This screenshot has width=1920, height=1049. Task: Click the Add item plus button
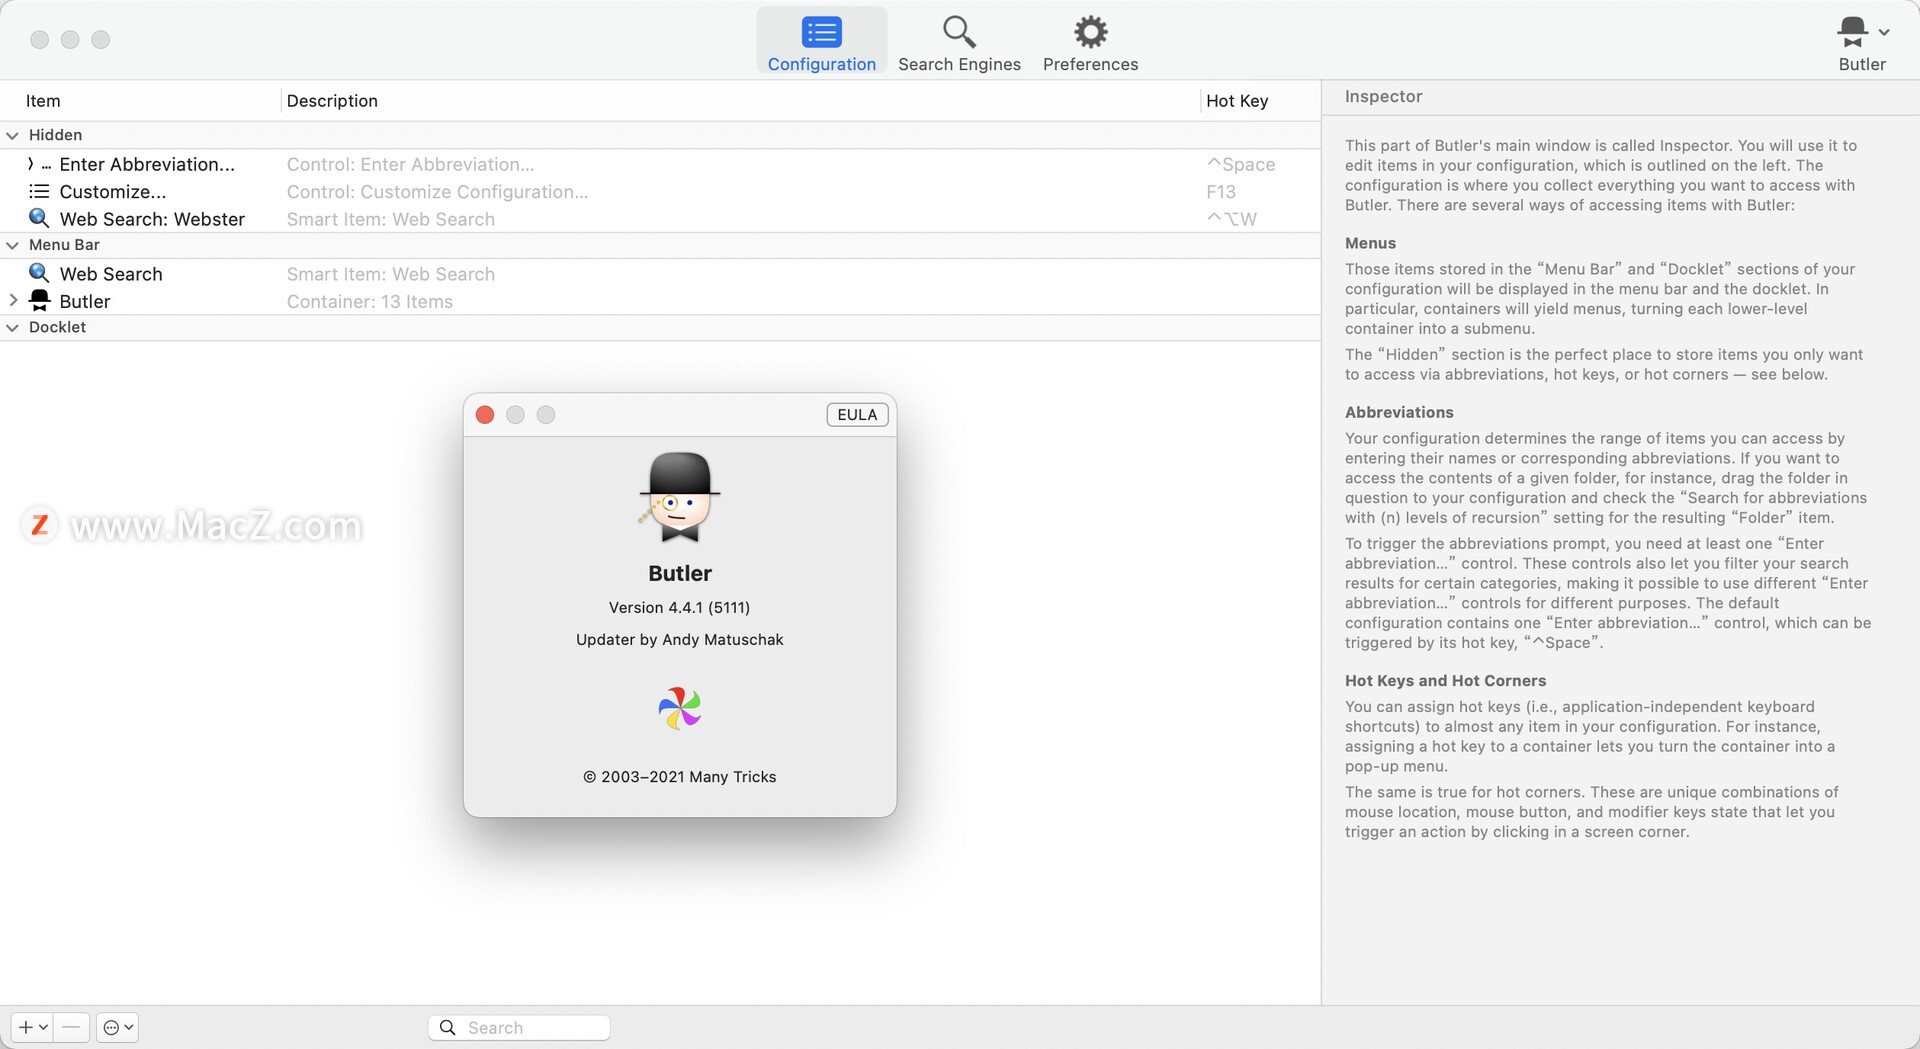coord(32,1027)
